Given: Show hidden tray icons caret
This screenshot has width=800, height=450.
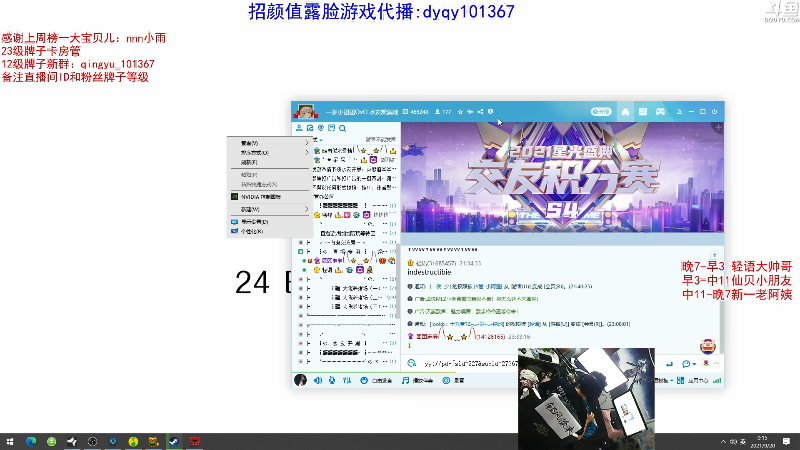Looking at the screenshot, I should point(723,442).
